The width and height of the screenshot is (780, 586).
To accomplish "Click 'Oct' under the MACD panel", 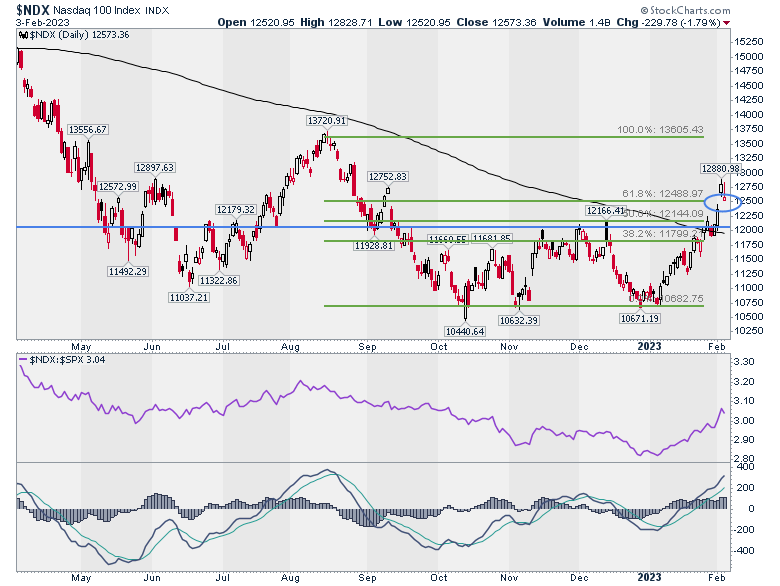I will pyautogui.click(x=439, y=578).
